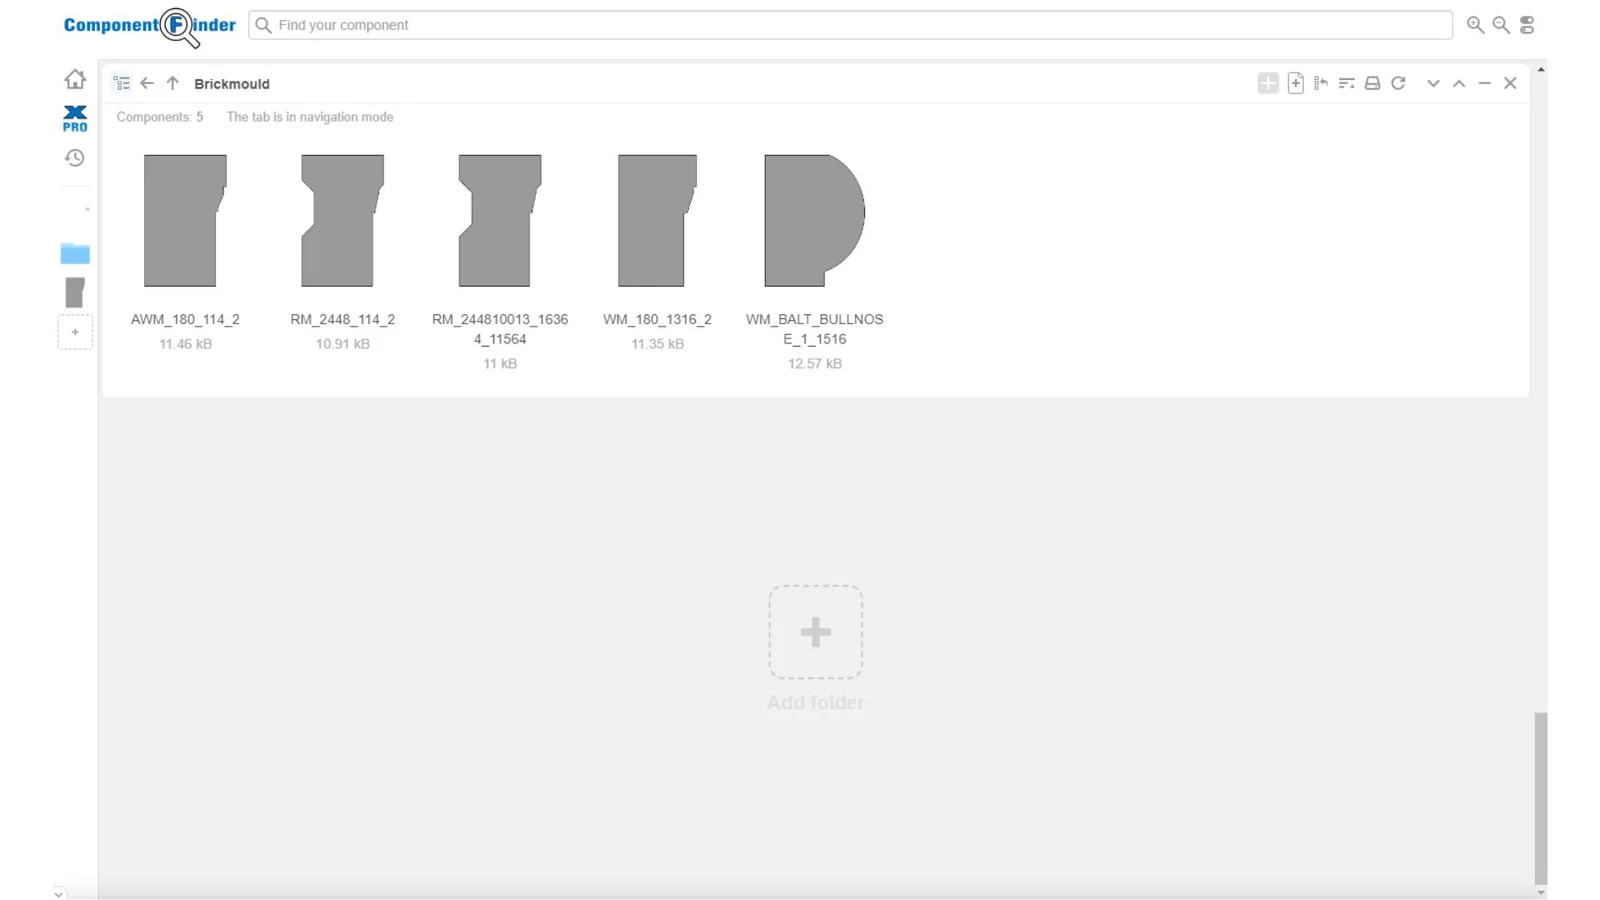
Task: Select the AWM_180_114_2 component thumbnail
Action: [185, 221]
